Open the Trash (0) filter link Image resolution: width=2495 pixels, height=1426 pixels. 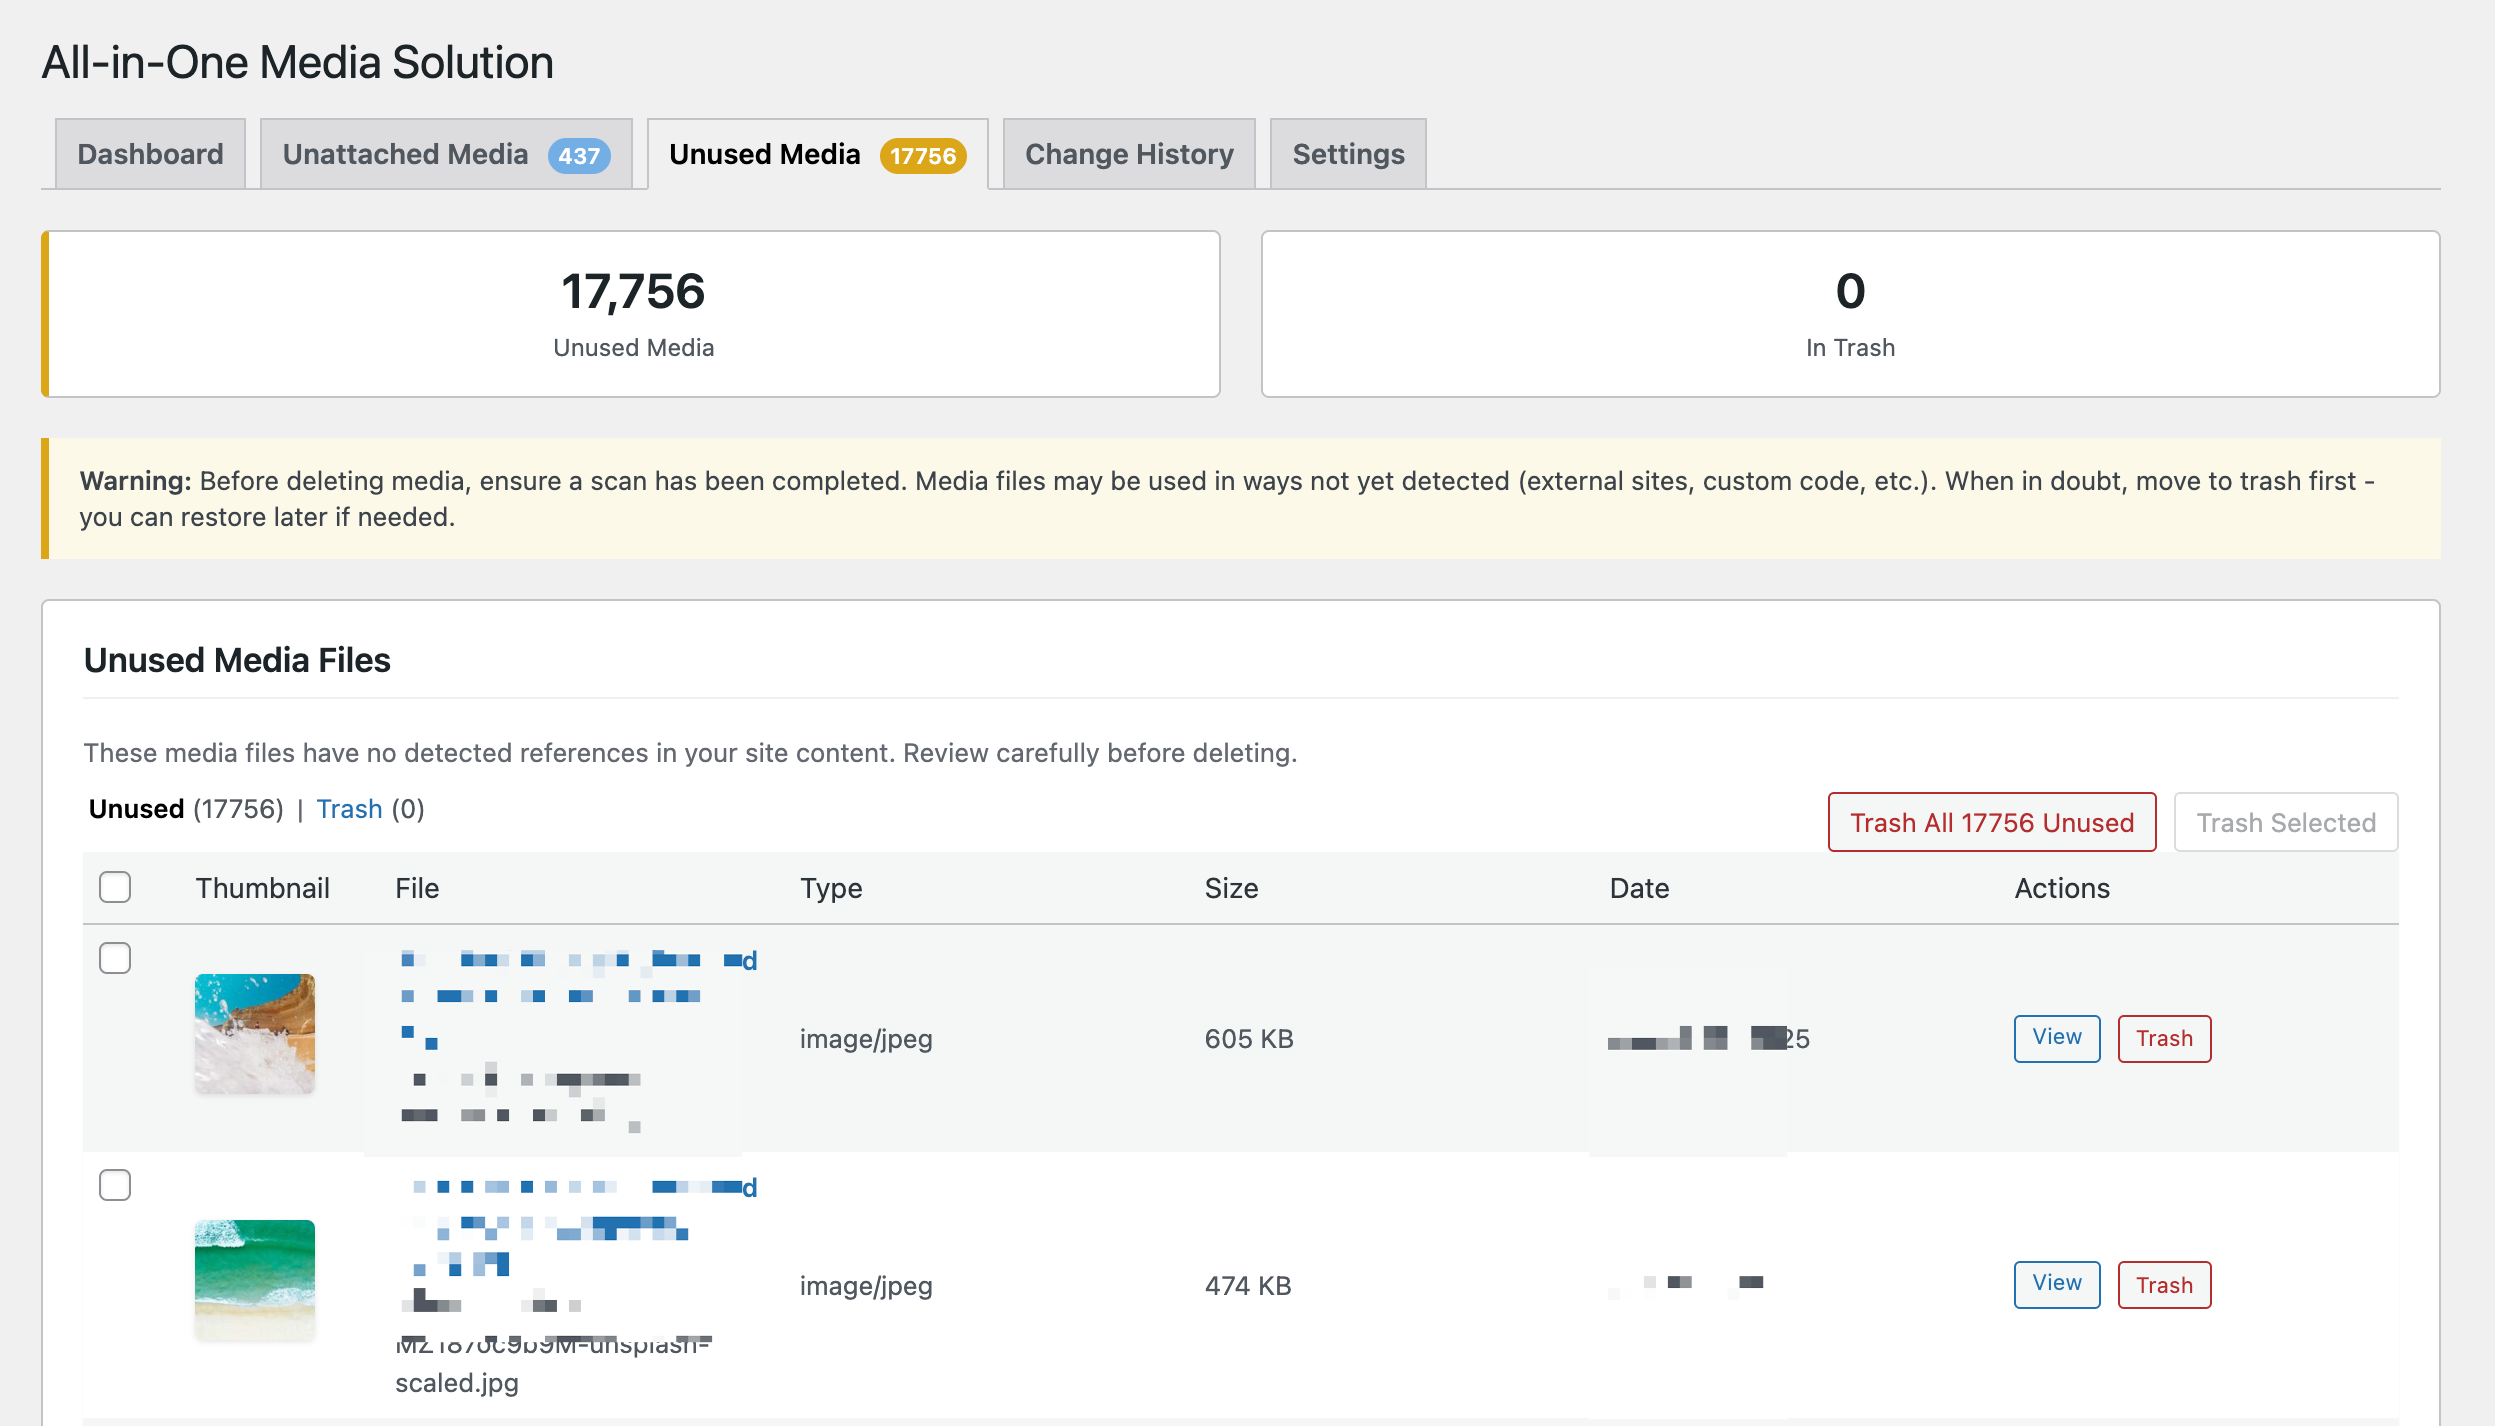350,808
